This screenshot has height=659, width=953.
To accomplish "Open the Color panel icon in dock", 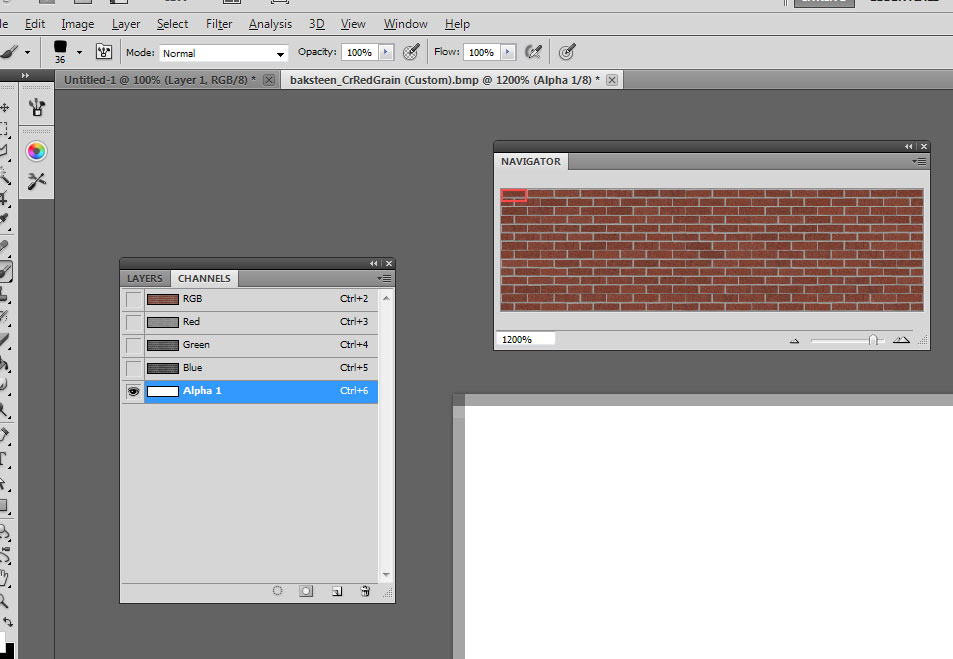I will click(x=37, y=151).
